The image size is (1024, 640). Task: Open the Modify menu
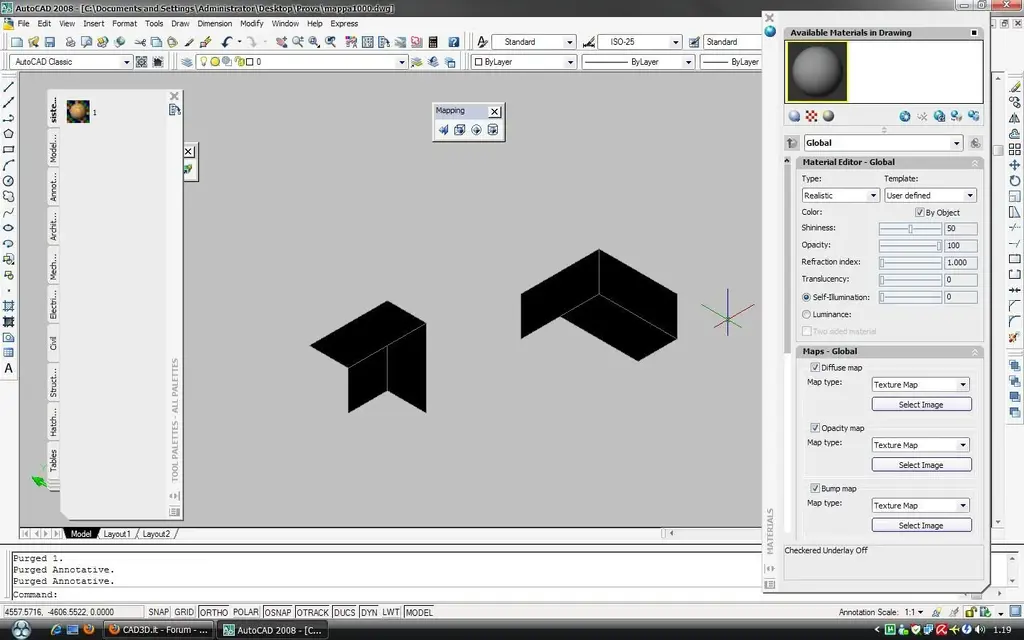coord(251,24)
